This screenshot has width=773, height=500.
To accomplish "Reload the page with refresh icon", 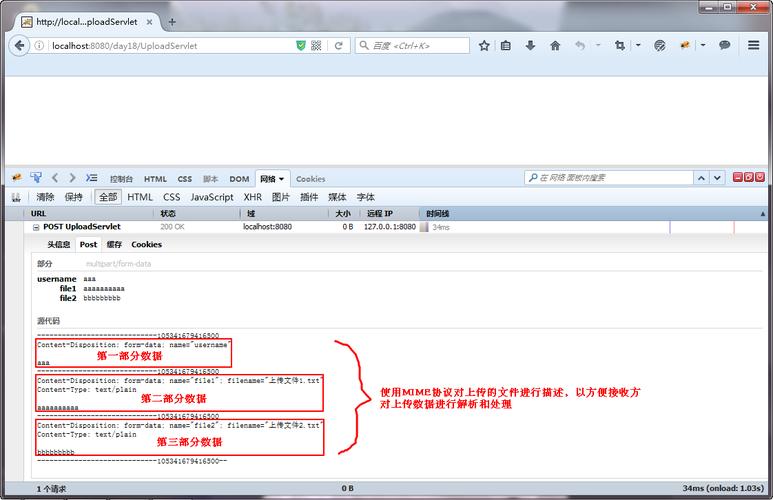I will [339, 46].
